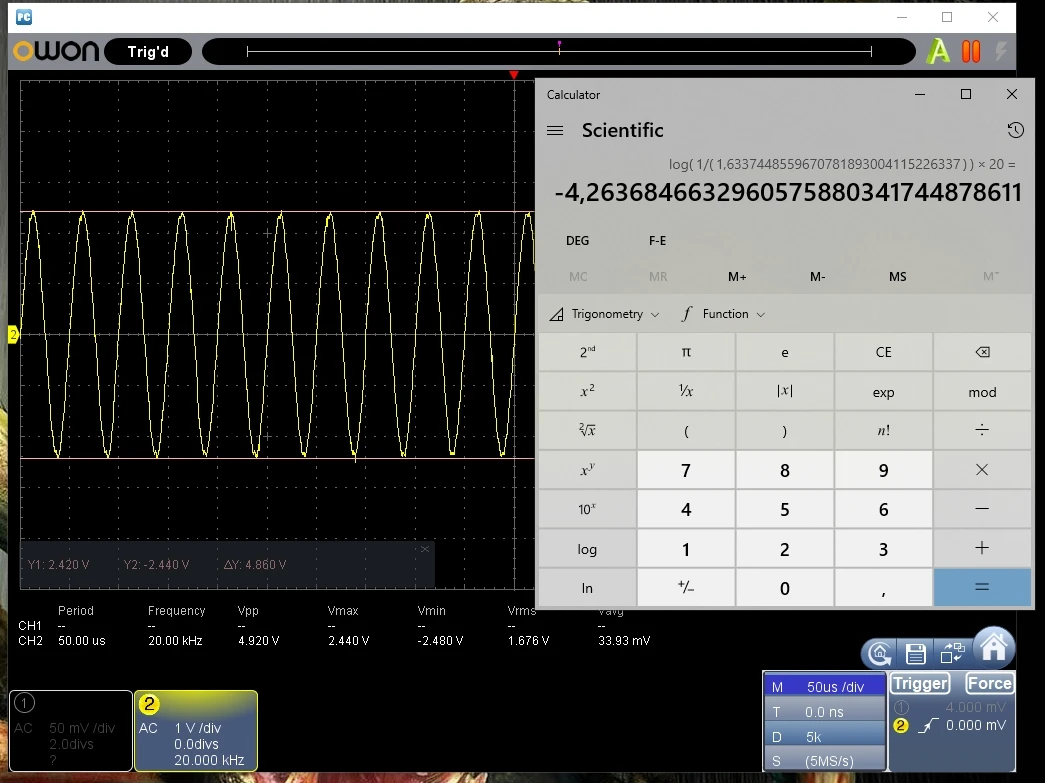Screen dimensions: 1045x783
Task: Toggle the DEG angle unit mode
Action: tap(577, 240)
